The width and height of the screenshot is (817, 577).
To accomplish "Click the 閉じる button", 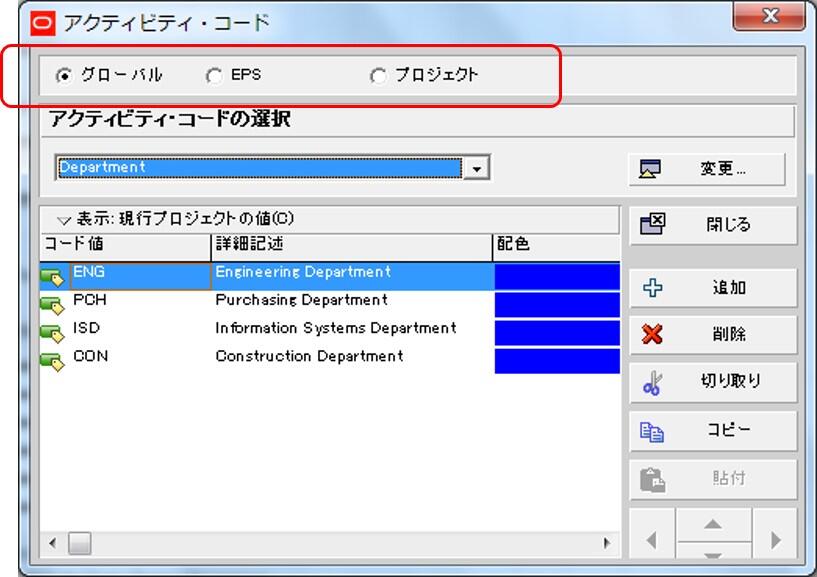I will [x=713, y=225].
